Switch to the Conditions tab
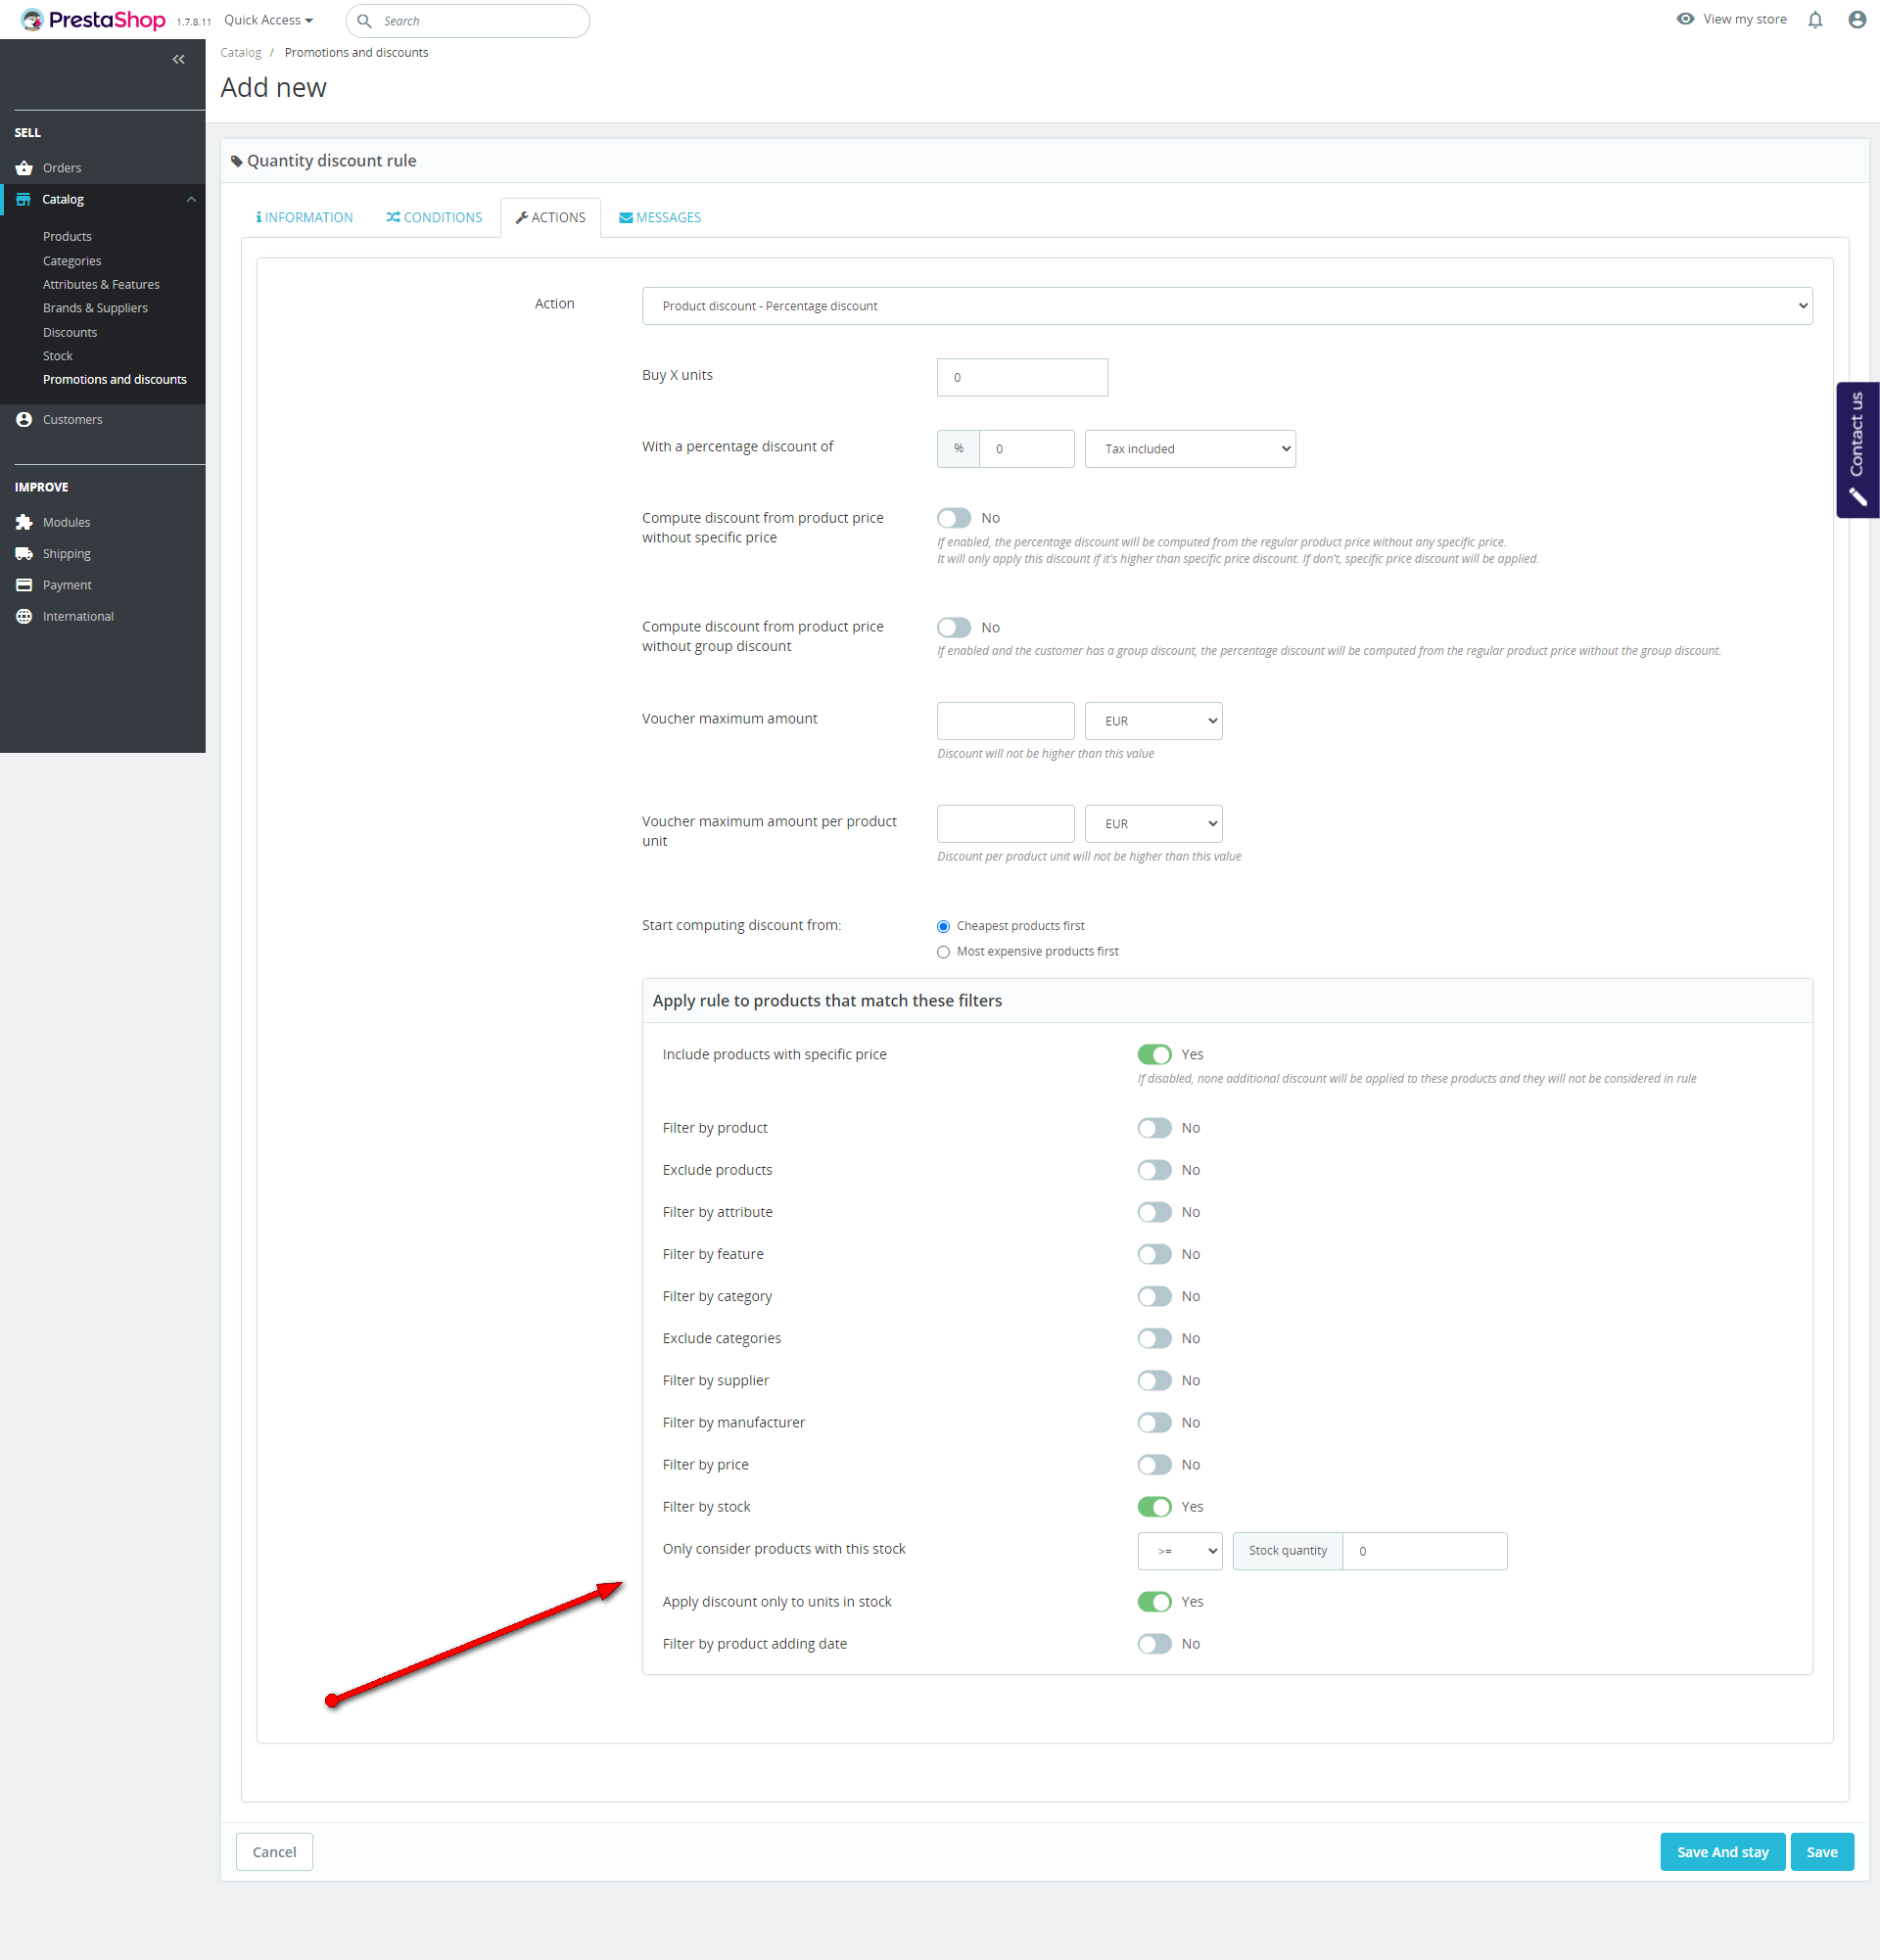Viewport: 1880px width, 1960px height. coord(434,217)
